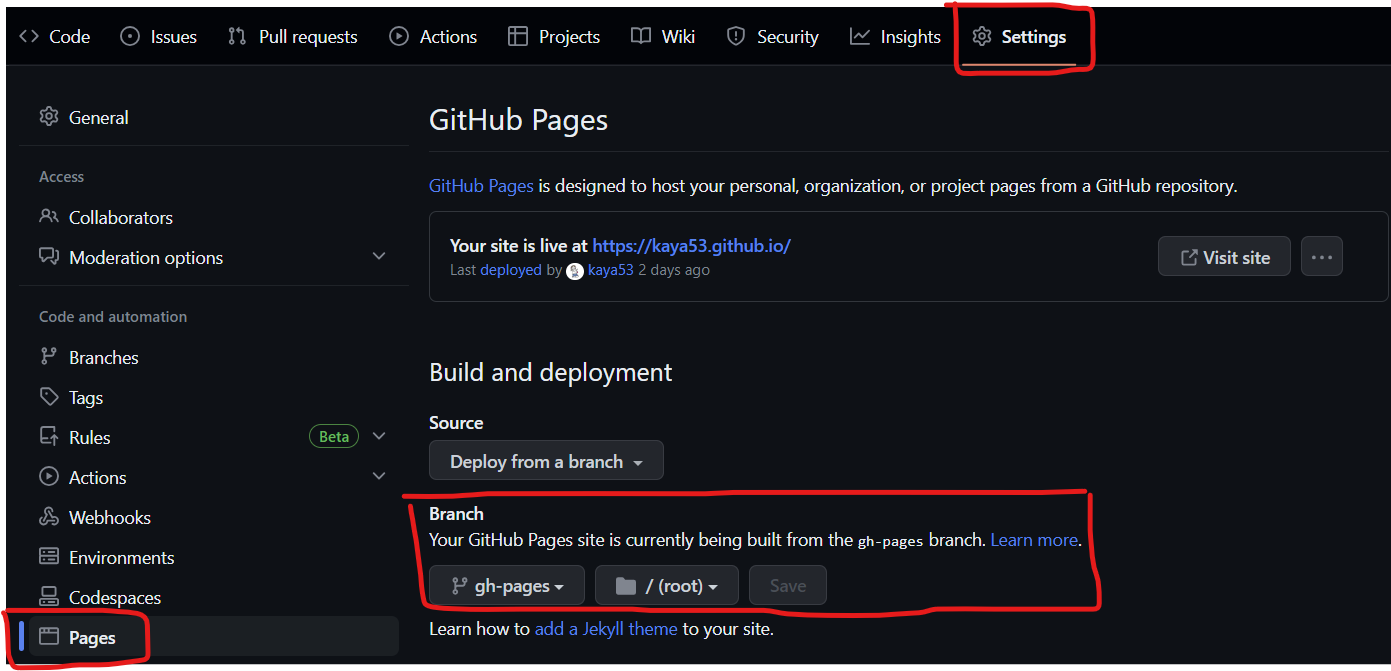Click the Pages sidebar icon
This screenshot has height=671, width=1391.
[49, 635]
